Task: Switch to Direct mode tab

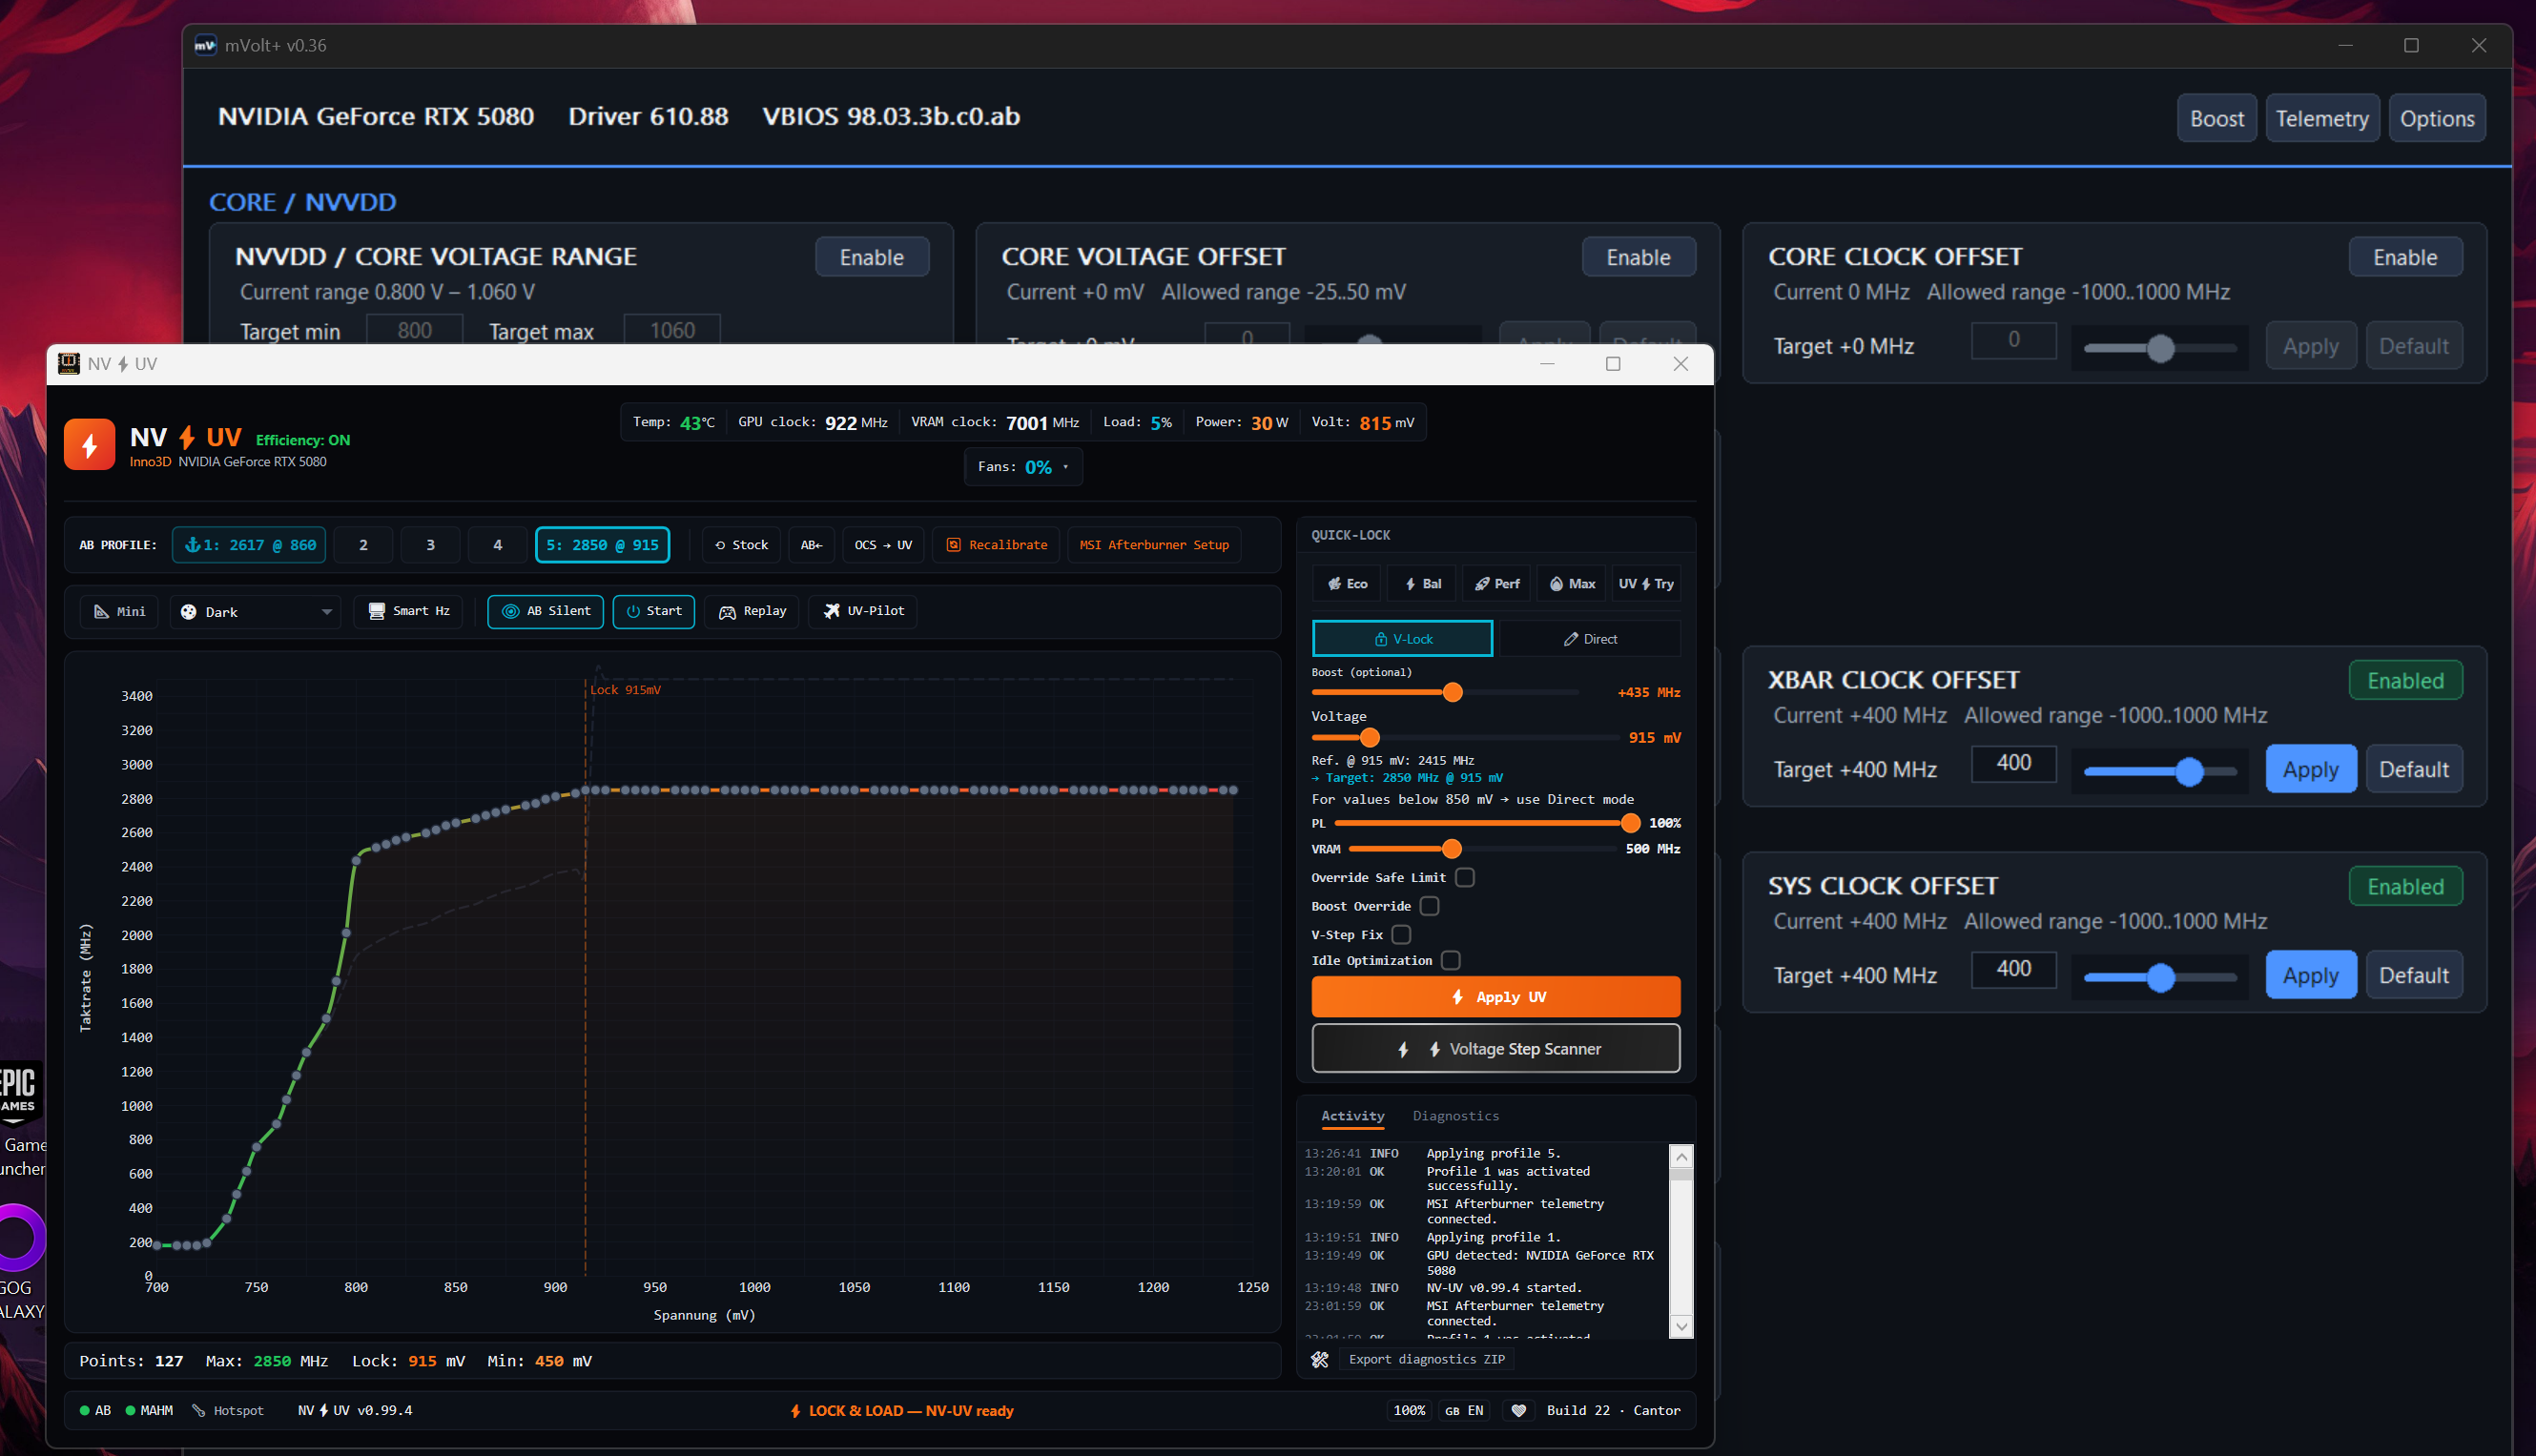Action: click(1590, 639)
